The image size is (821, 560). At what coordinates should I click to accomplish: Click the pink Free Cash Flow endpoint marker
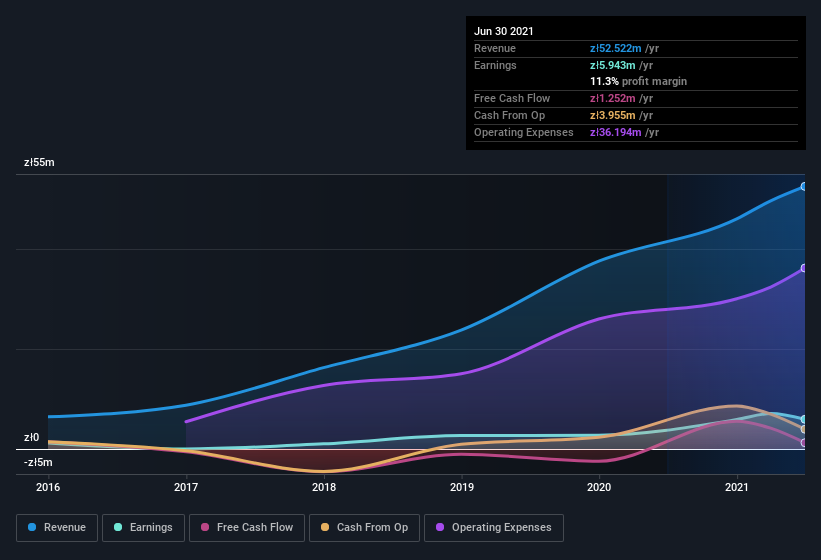point(804,443)
